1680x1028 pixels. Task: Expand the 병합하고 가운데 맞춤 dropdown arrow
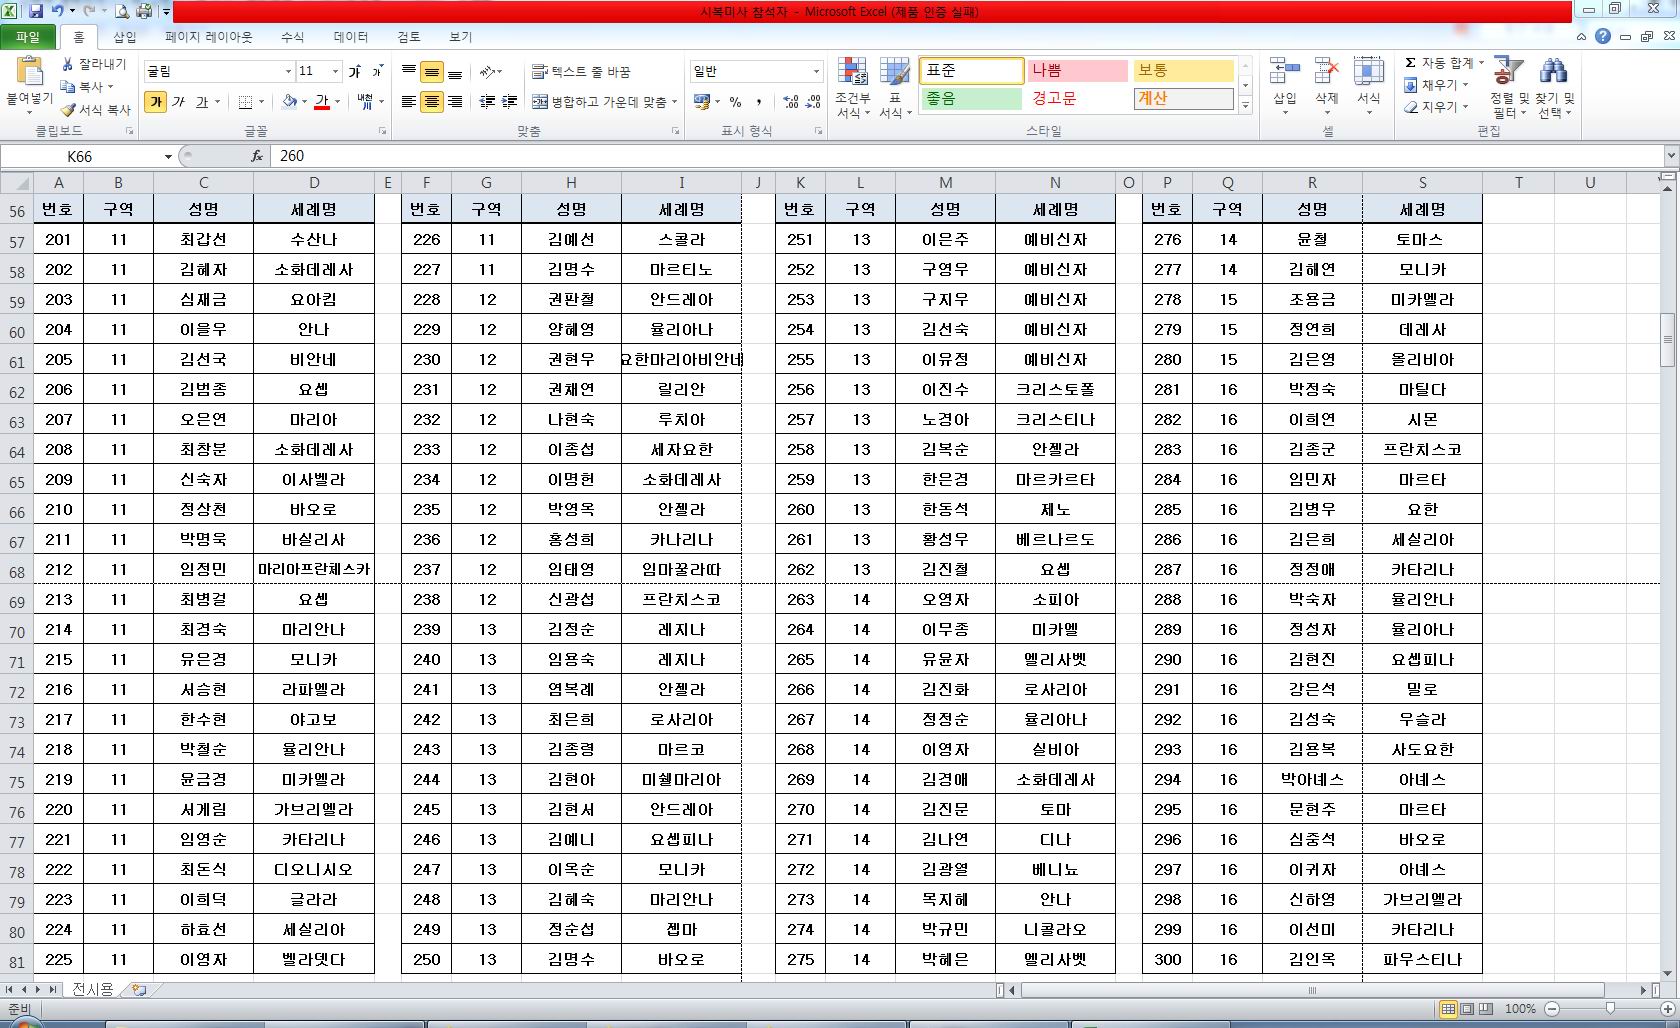675,101
